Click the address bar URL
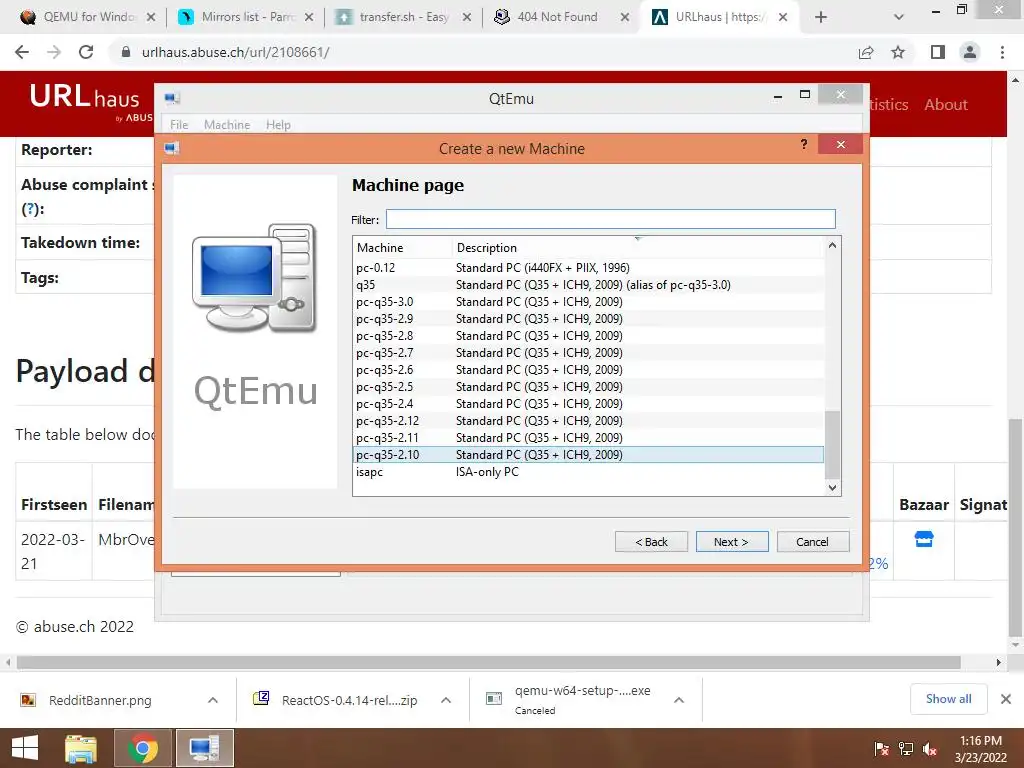Viewport: 1024px width, 768px height. (235, 52)
